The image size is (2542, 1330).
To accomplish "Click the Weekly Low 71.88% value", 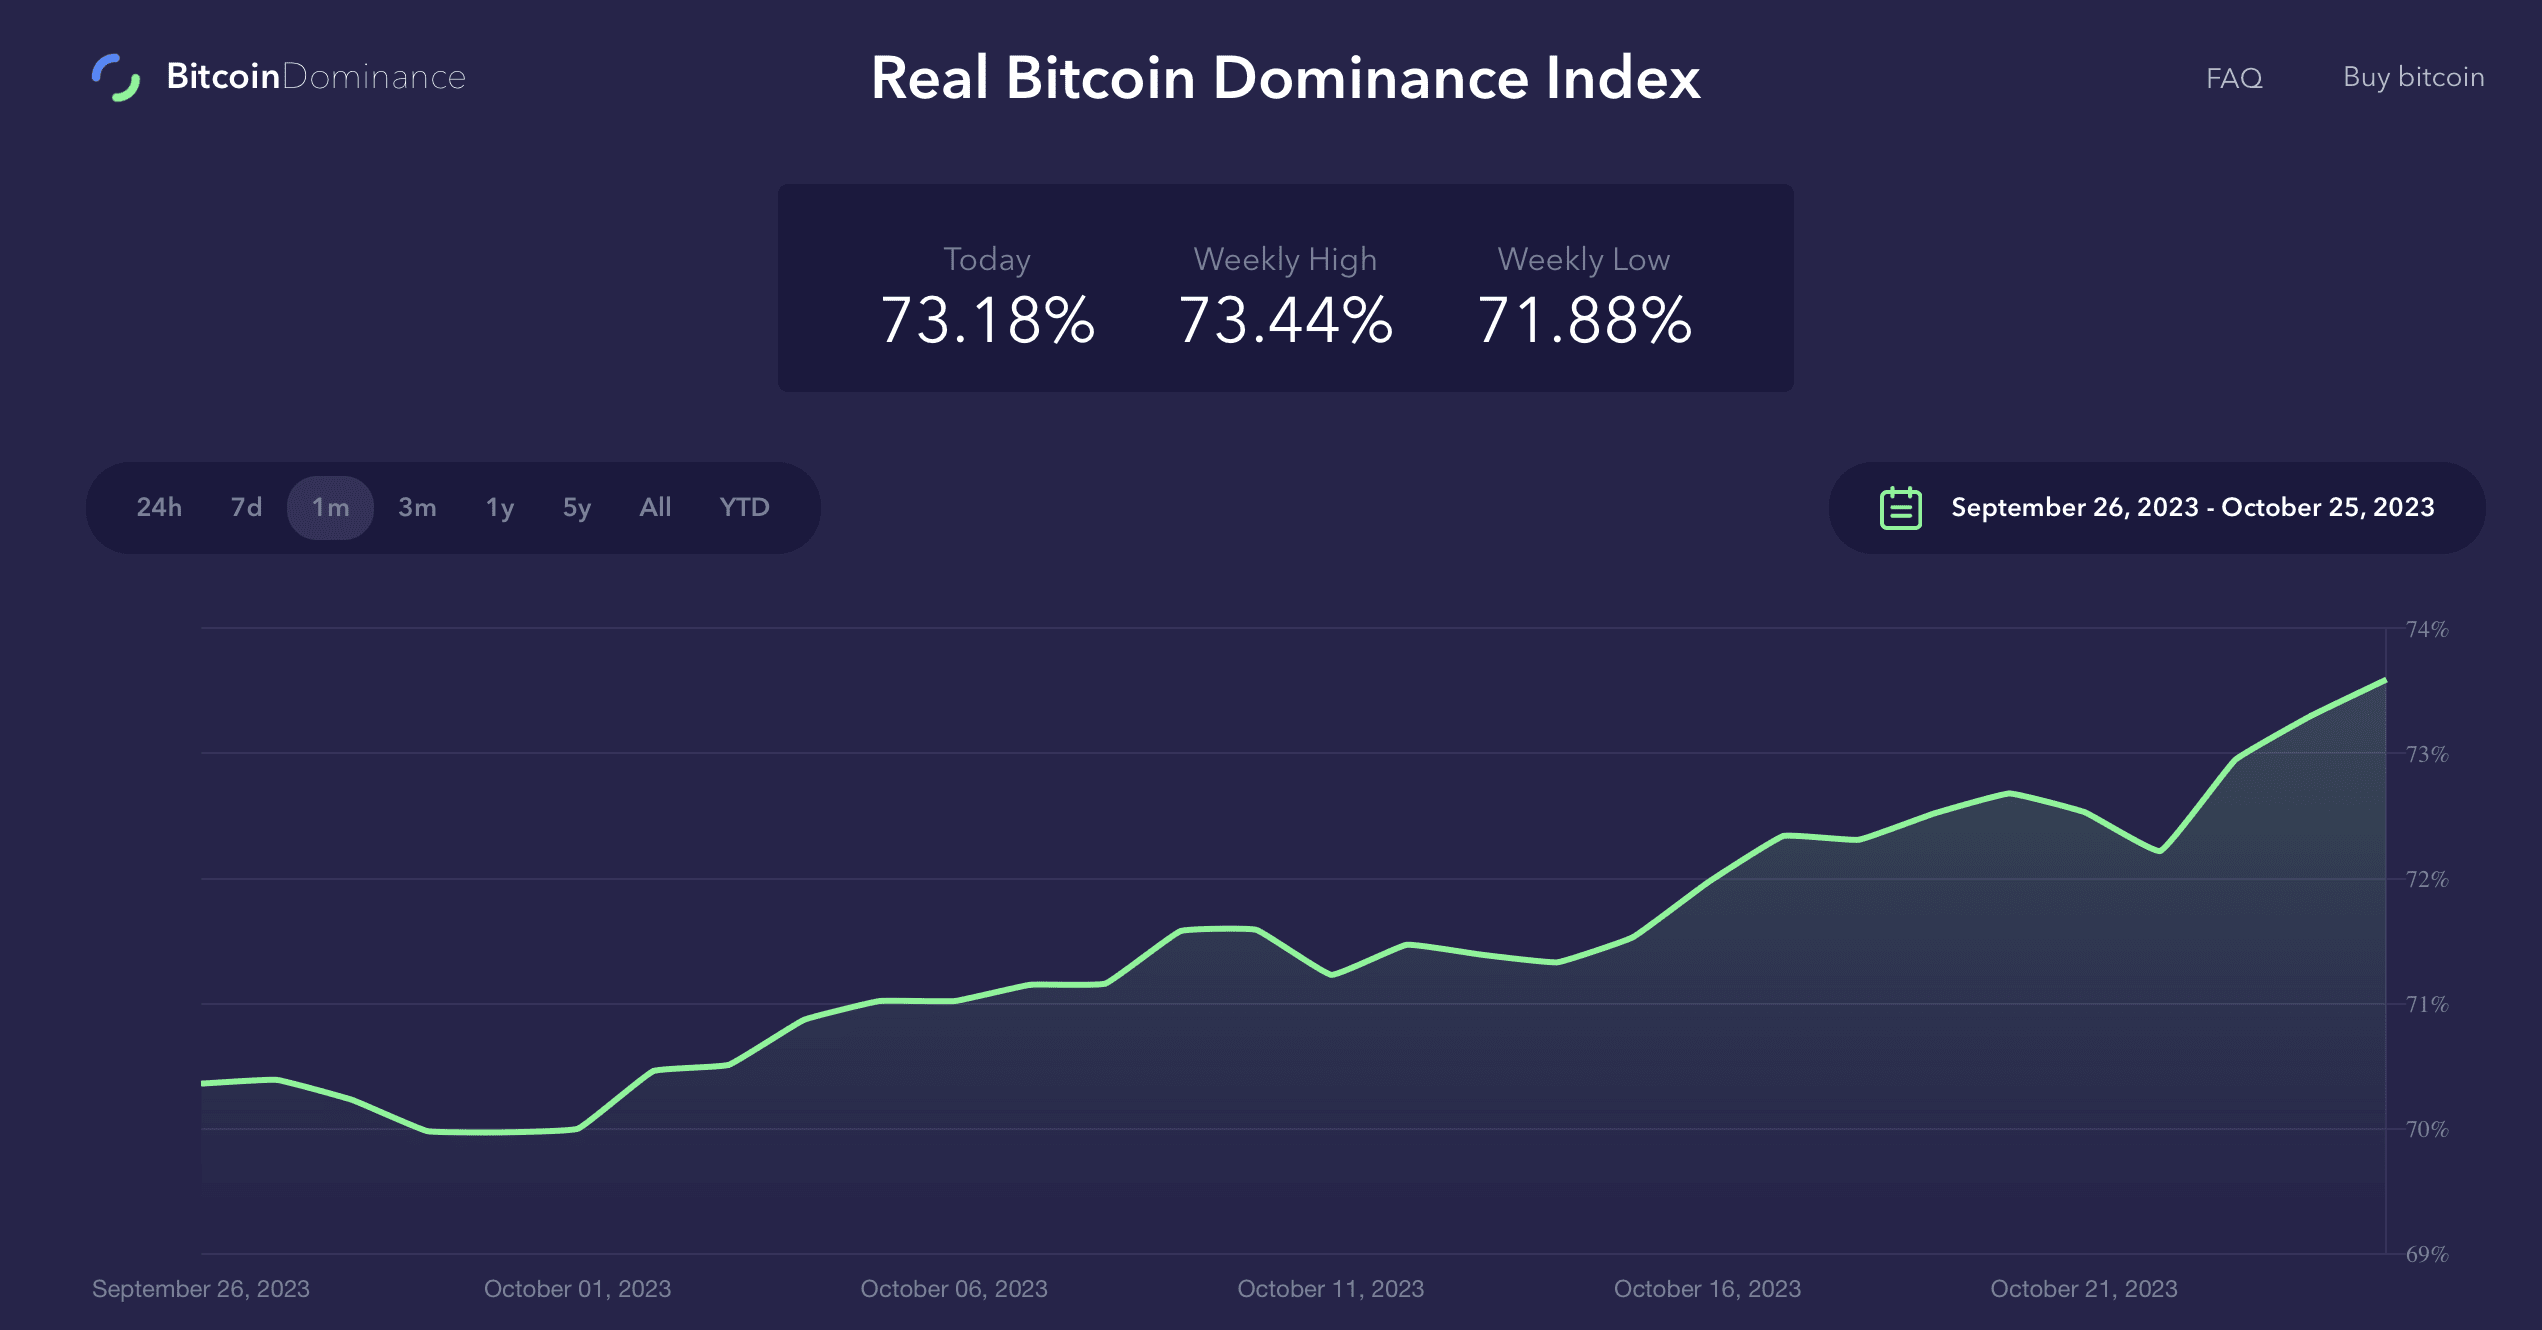I will tap(1584, 320).
